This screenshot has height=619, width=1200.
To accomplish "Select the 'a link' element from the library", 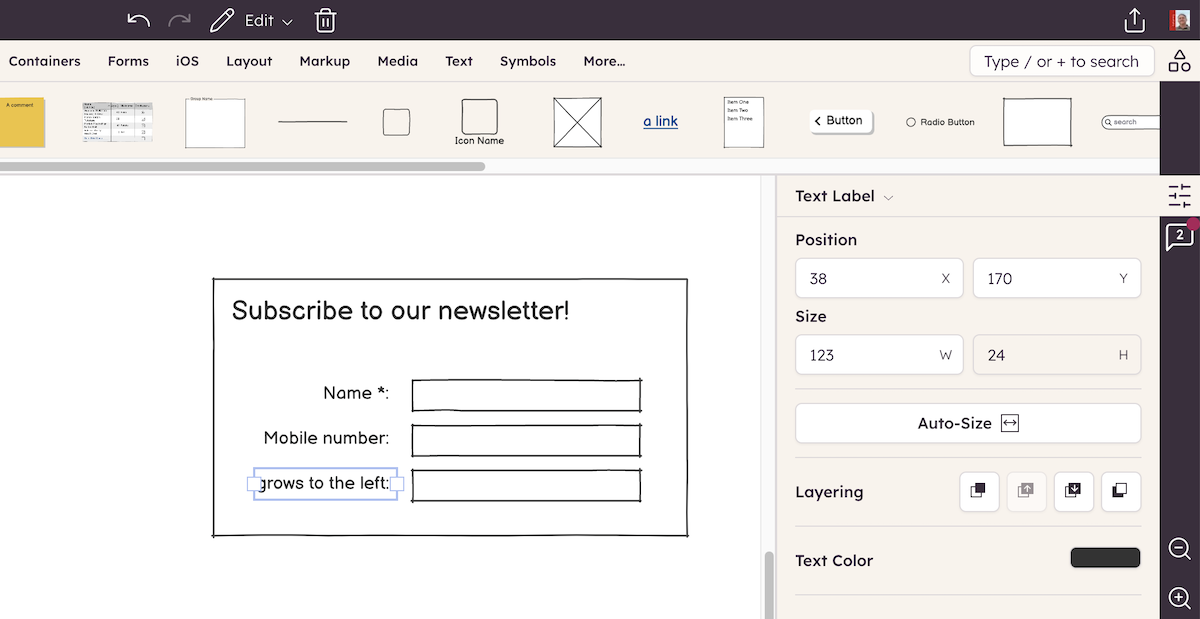I will (660, 121).
